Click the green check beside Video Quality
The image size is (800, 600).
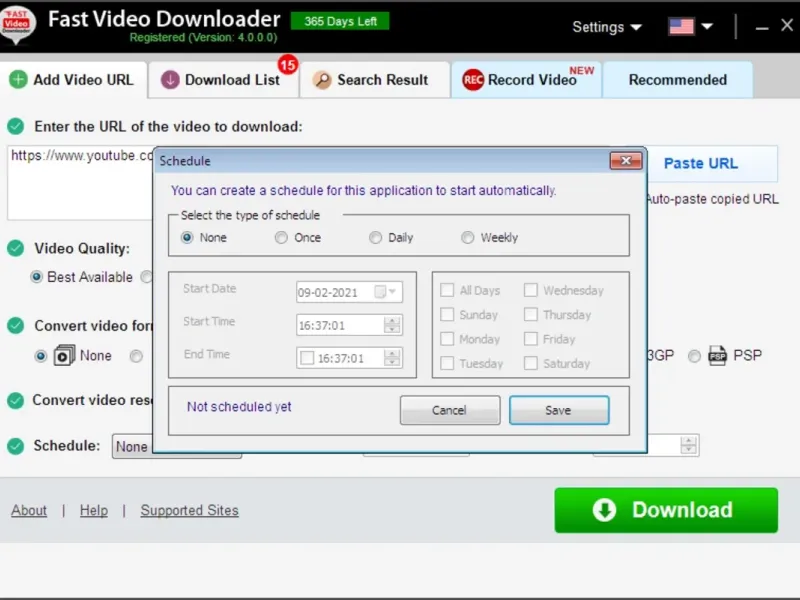(x=16, y=248)
